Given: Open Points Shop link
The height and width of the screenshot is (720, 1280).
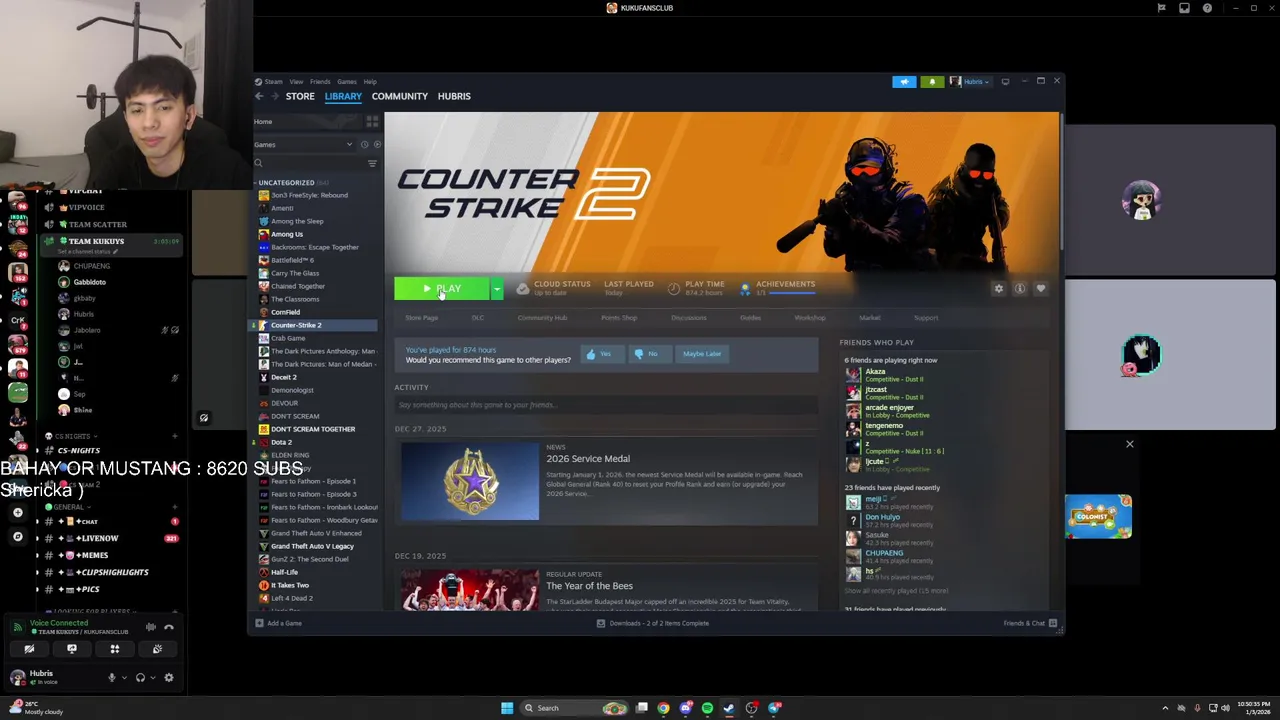Looking at the screenshot, I should 619,318.
